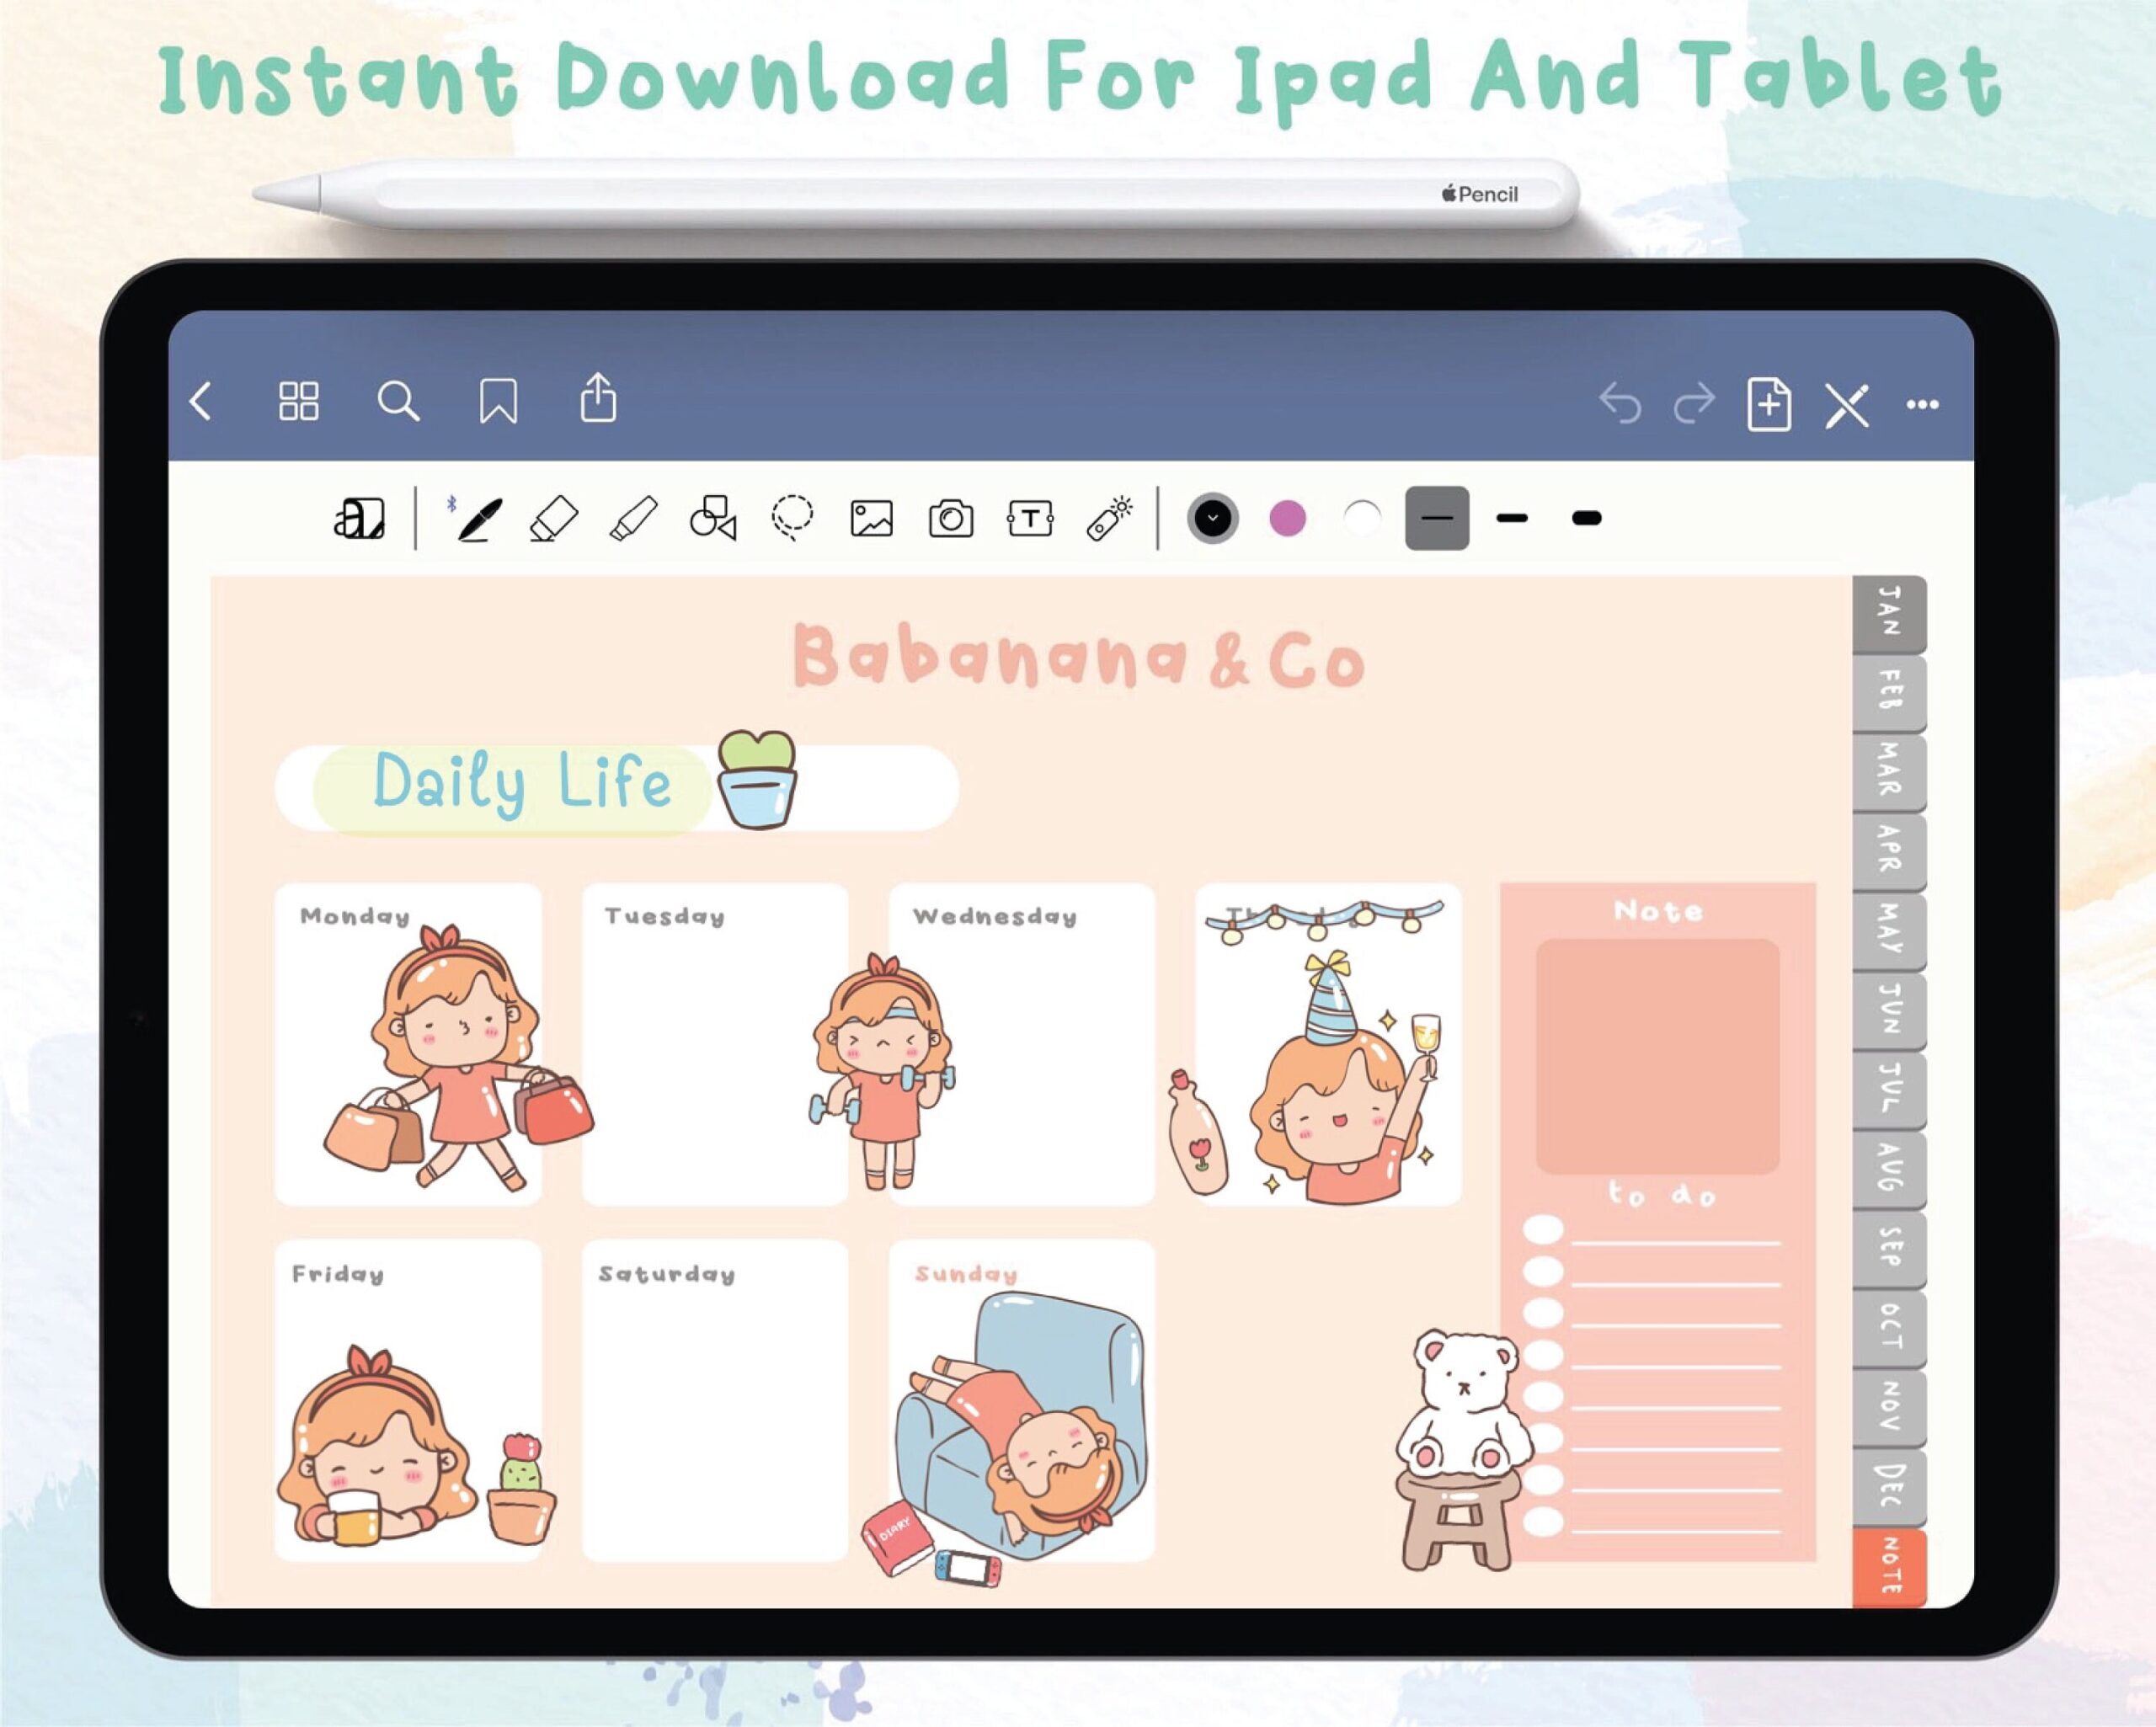Go to the JAN tab
The width and height of the screenshot is (2156, 1727).
(1889, 614)
